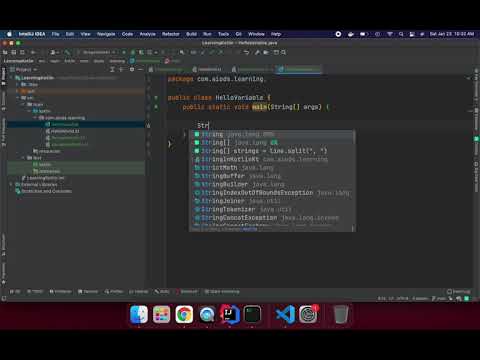Screen dimensions: 480x360
Task: Choose String[] strings = line.split completion
Action: click(272, 151)
